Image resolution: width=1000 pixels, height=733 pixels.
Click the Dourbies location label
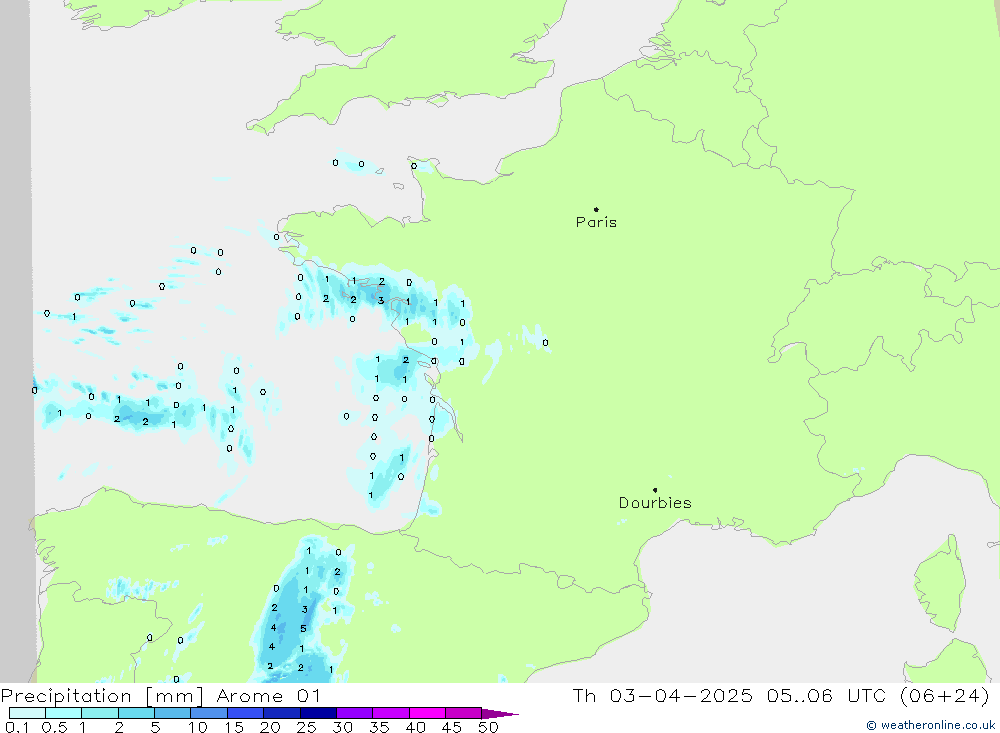tap(655, 503)
